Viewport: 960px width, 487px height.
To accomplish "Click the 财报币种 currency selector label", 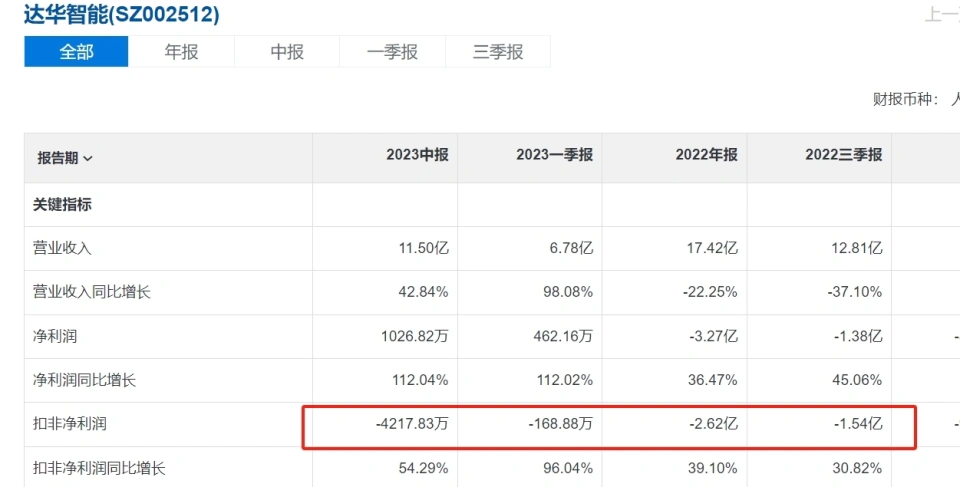I will coord(905,99).
